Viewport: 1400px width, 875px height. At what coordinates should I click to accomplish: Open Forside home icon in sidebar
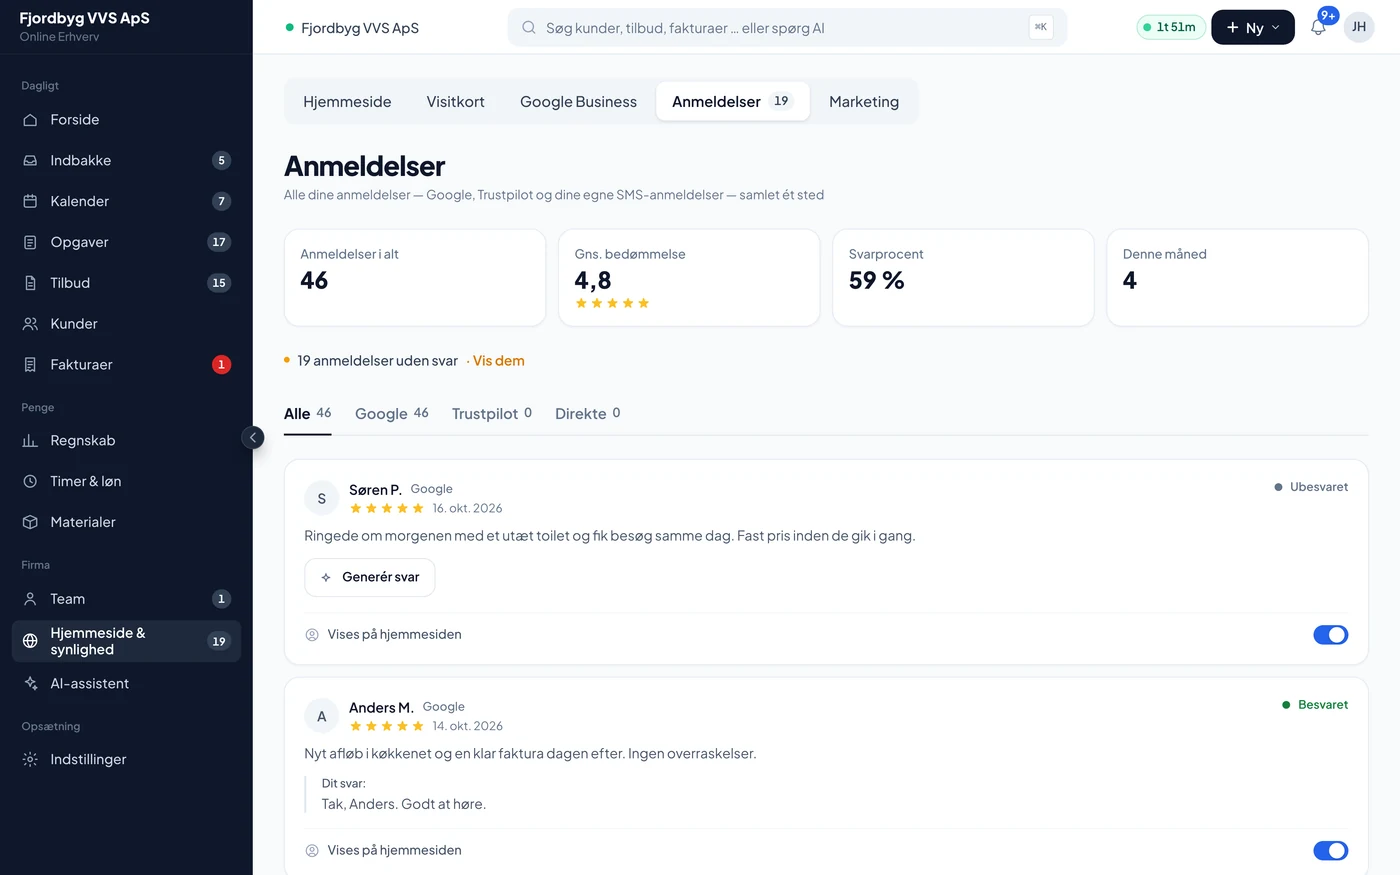30,120
